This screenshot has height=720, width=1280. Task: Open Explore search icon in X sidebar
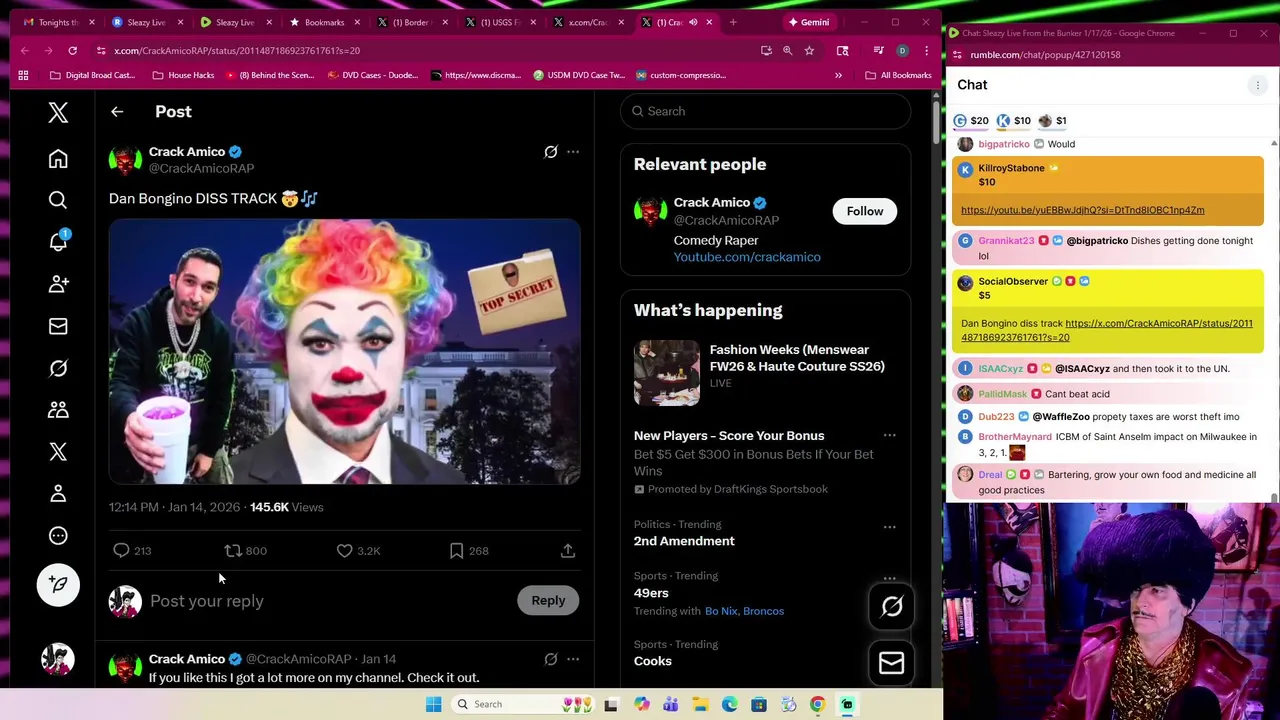click(58, 200)
